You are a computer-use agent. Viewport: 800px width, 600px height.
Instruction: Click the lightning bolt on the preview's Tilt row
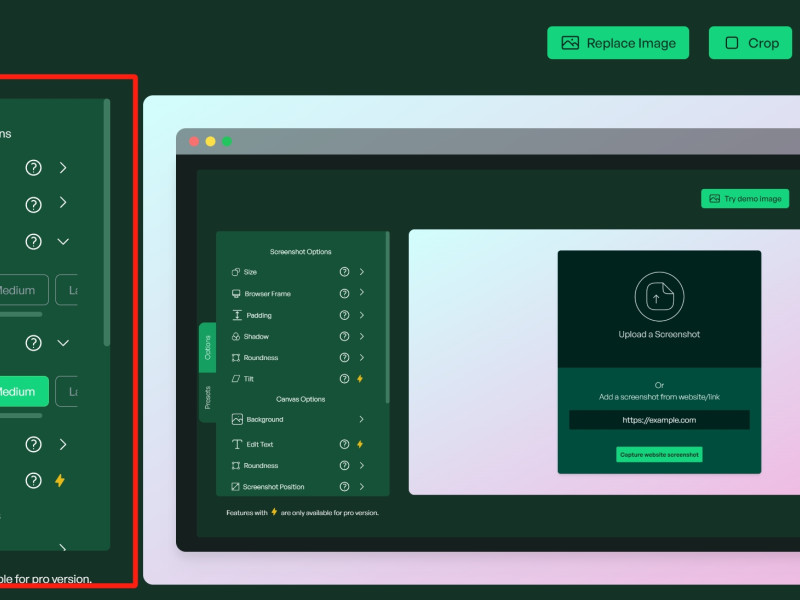pyautogui.click(x=360, y=379)
